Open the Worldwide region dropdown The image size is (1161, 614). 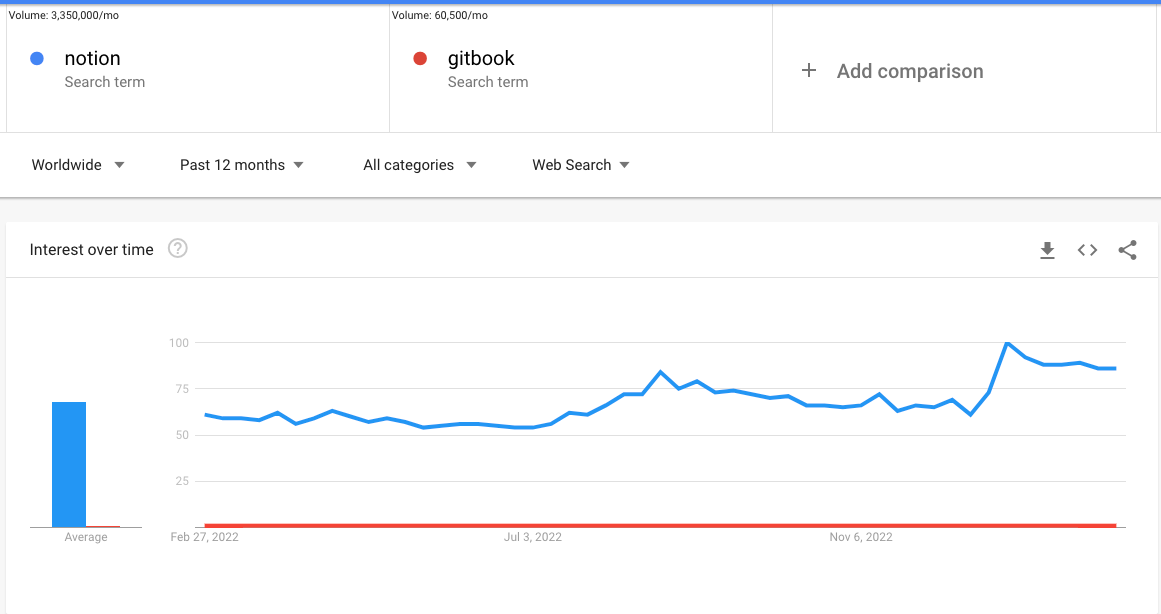[x=78, y=165]
